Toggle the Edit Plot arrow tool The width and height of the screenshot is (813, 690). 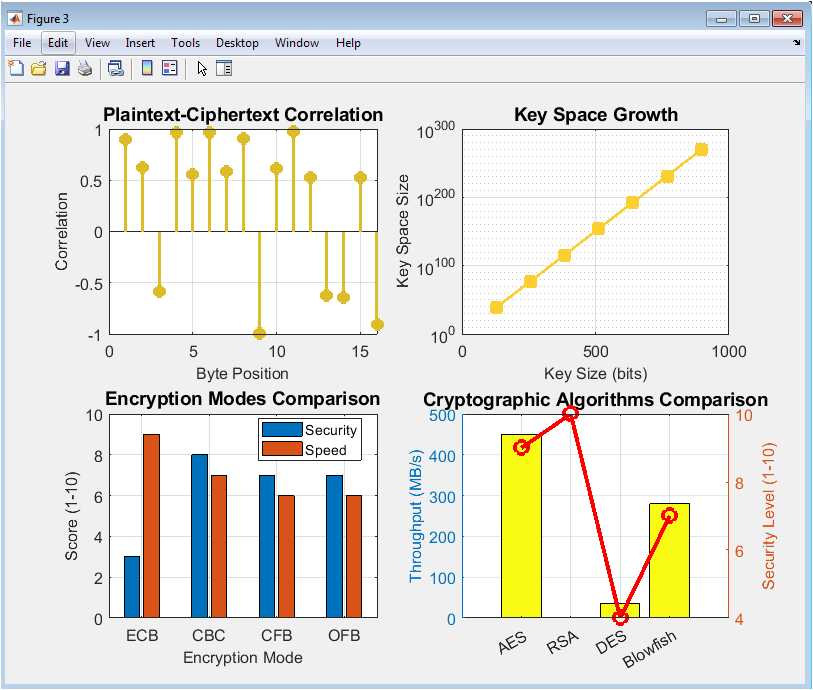(x=201, y=68)
